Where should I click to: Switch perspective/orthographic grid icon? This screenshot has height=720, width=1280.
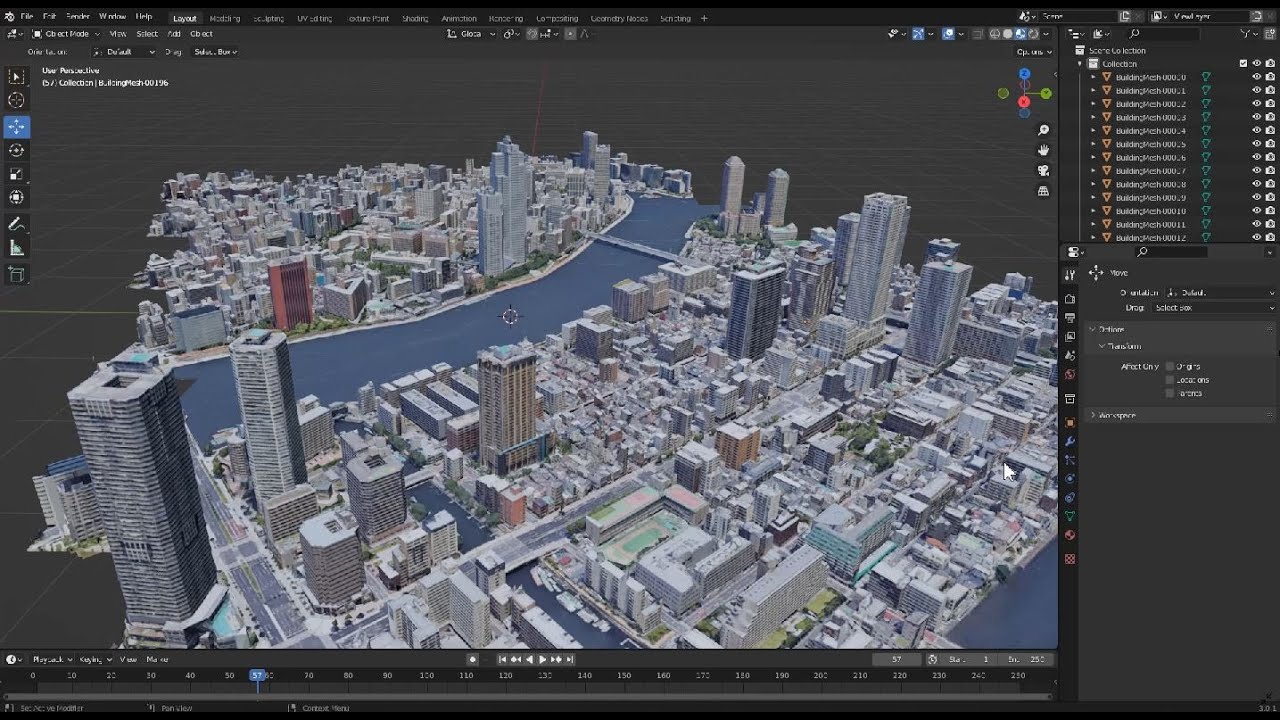pos(1043,191)
